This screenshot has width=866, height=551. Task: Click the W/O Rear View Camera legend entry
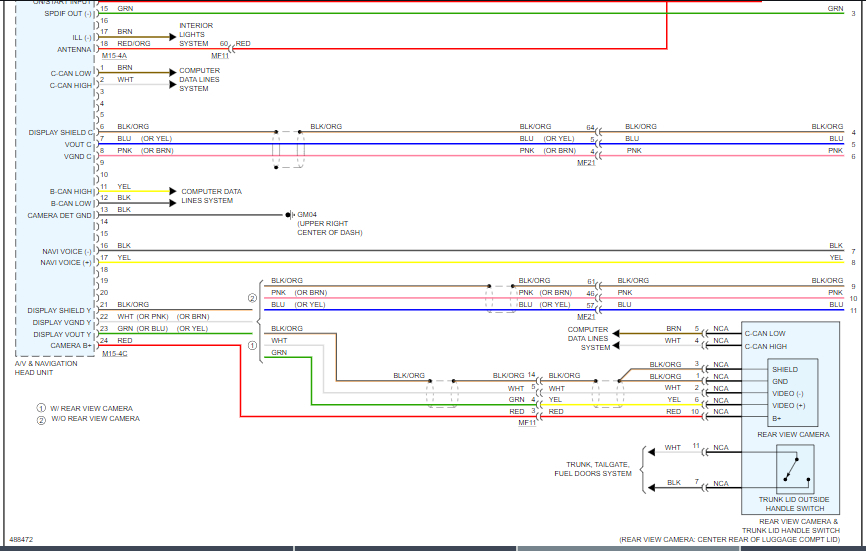[x=88, y=419]
